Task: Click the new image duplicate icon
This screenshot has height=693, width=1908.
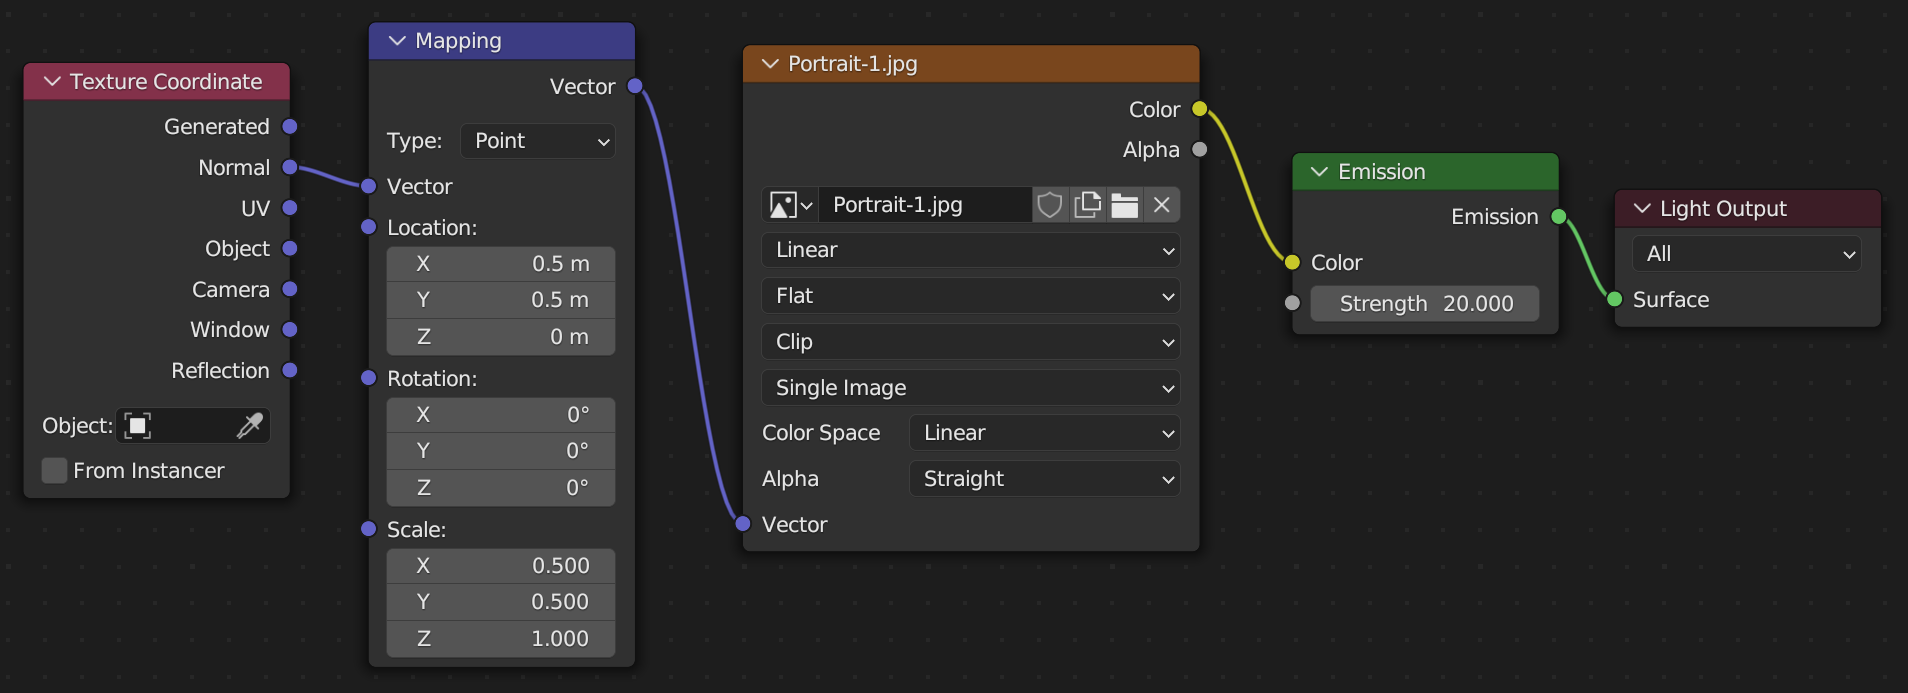Action: [x=1087, y=205]
